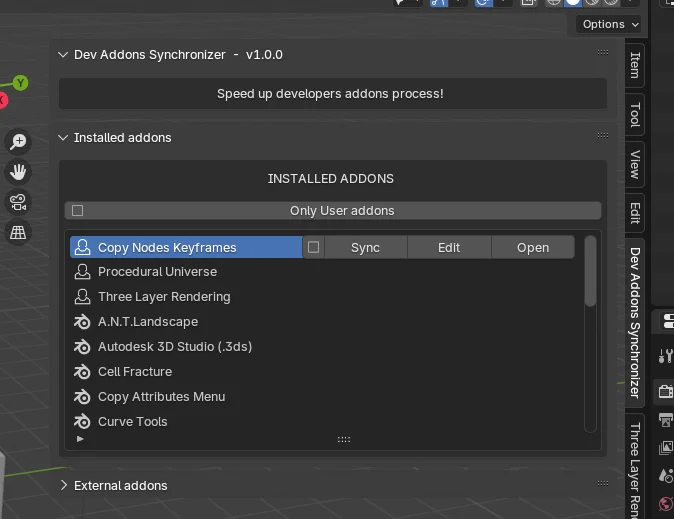Viewport: 674px width, 519px height.
Task: Open the Properties editor type icon
Action: pos(667,321)
